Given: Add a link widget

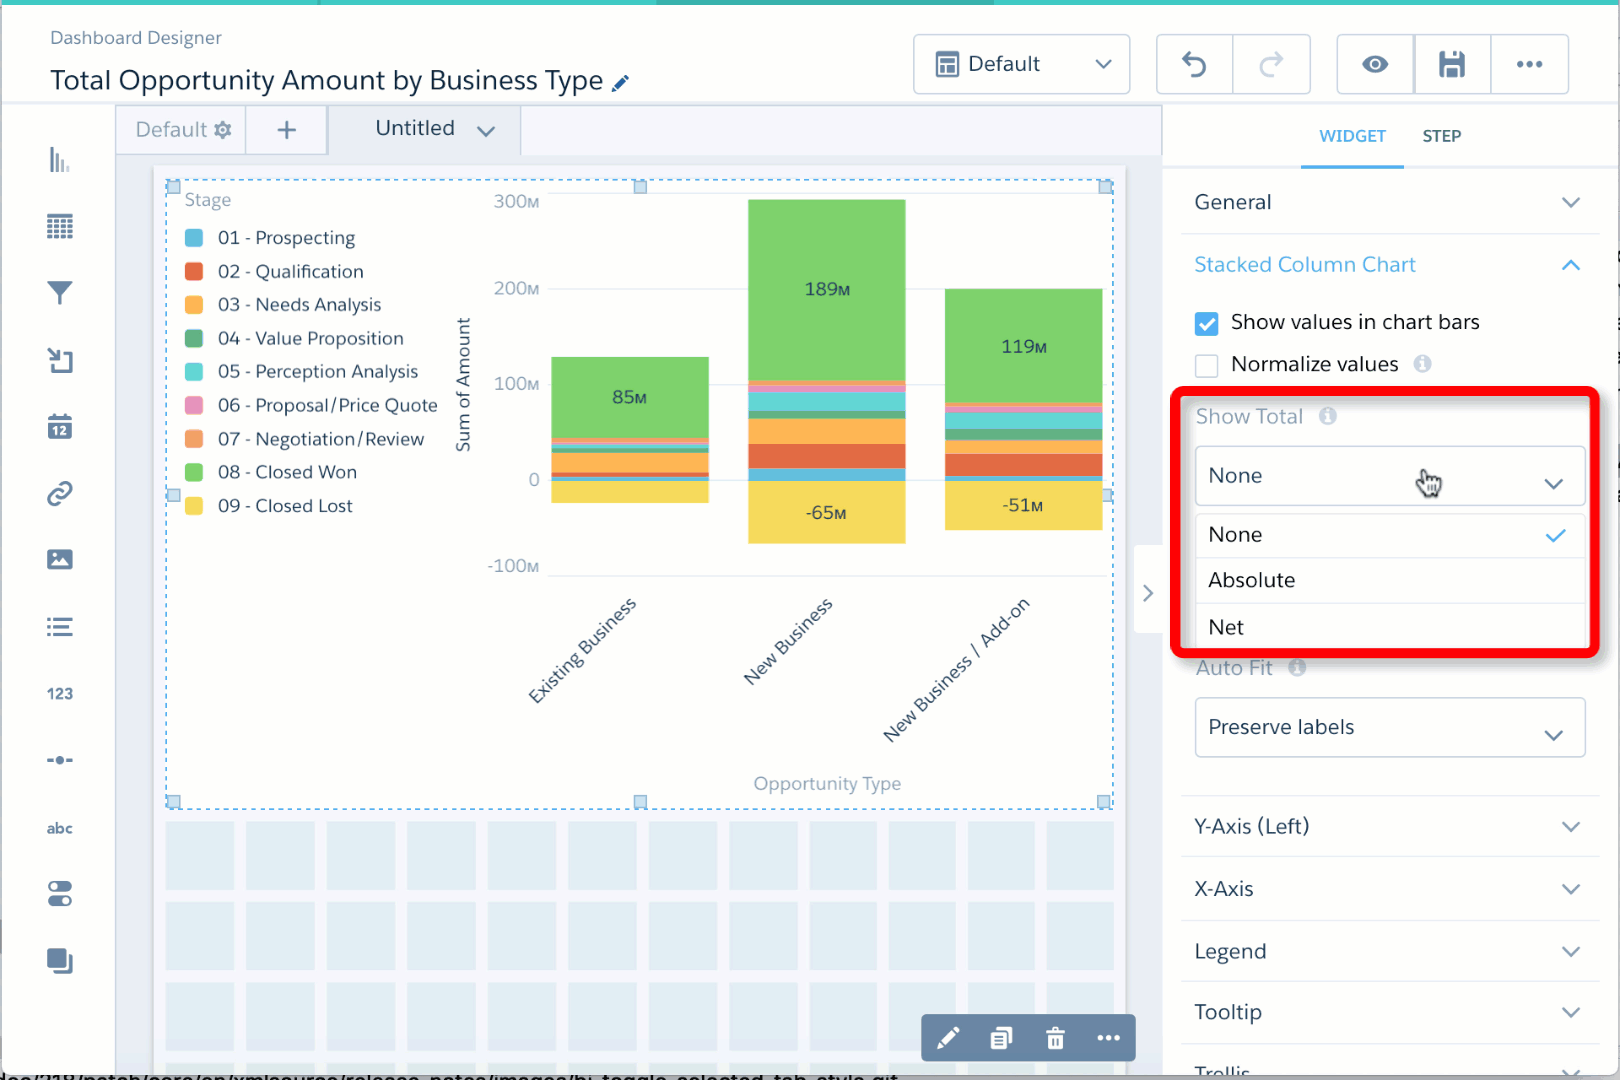Looking at the screenshot, I should coord(60,493).
